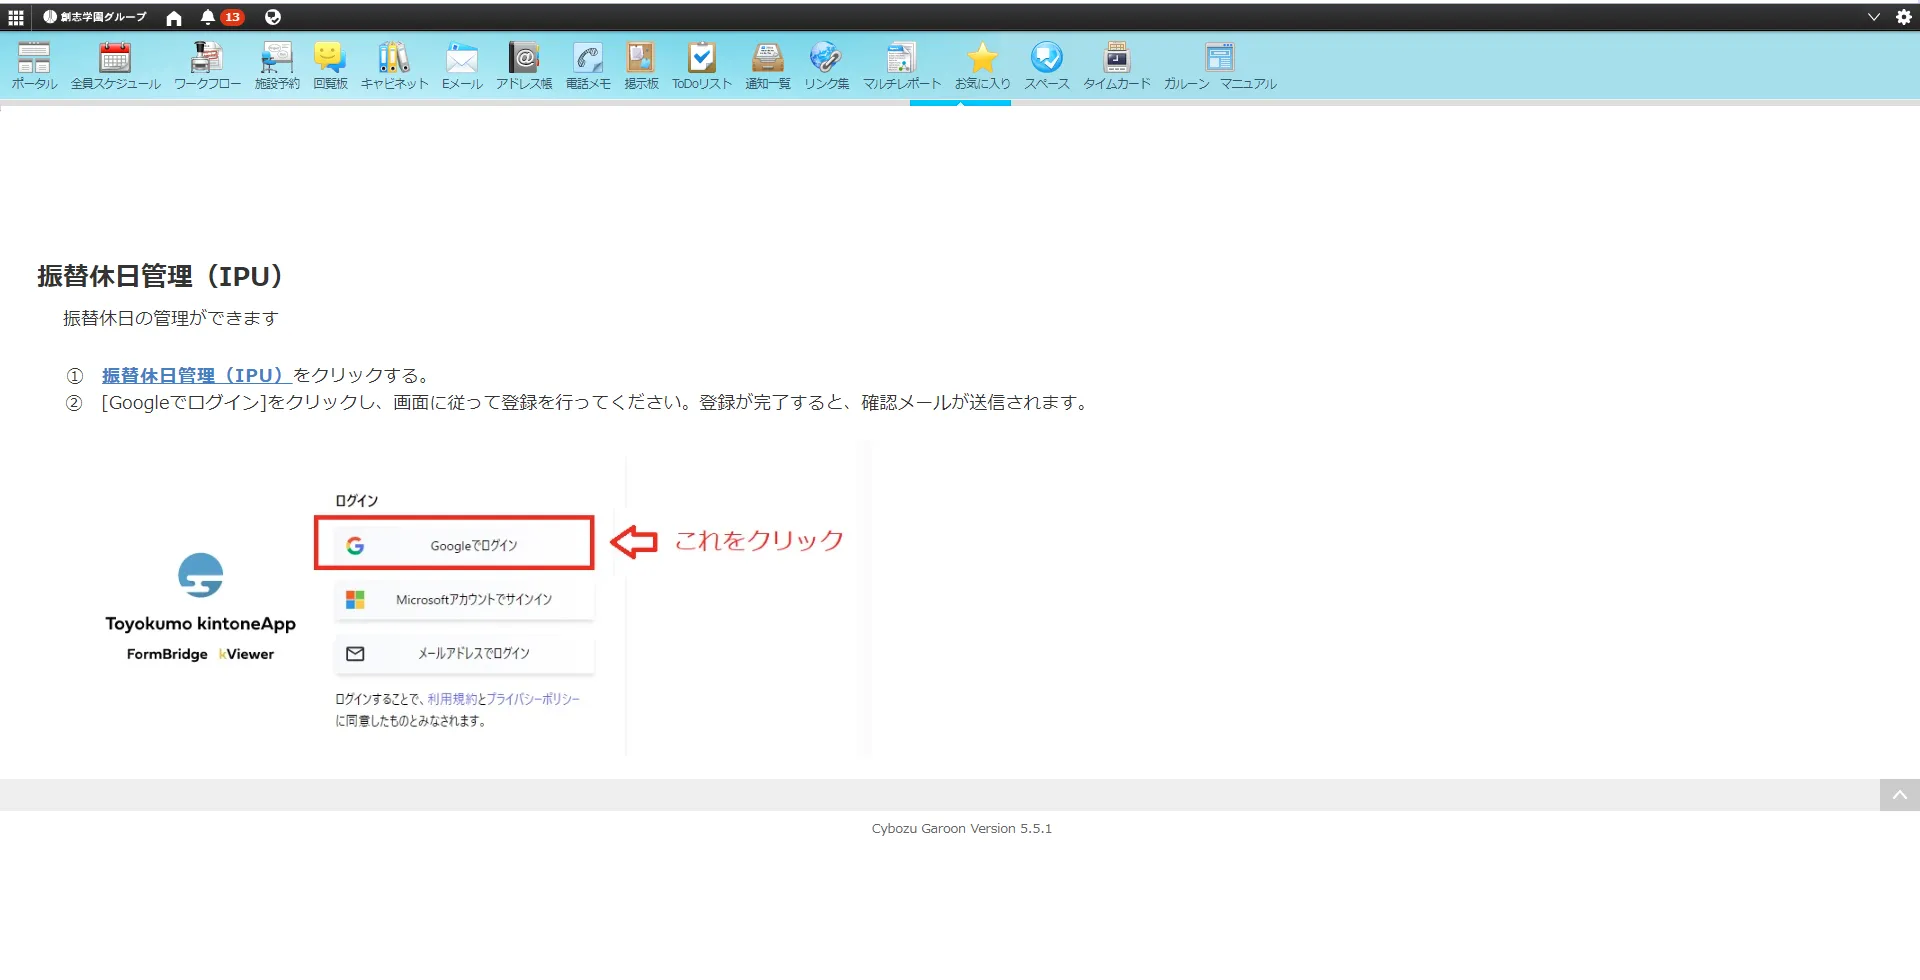Image resolution: width=1920 pixels, height=980 pixels.
Task: Open the Eメール mail icon
Action: [462, 66]
